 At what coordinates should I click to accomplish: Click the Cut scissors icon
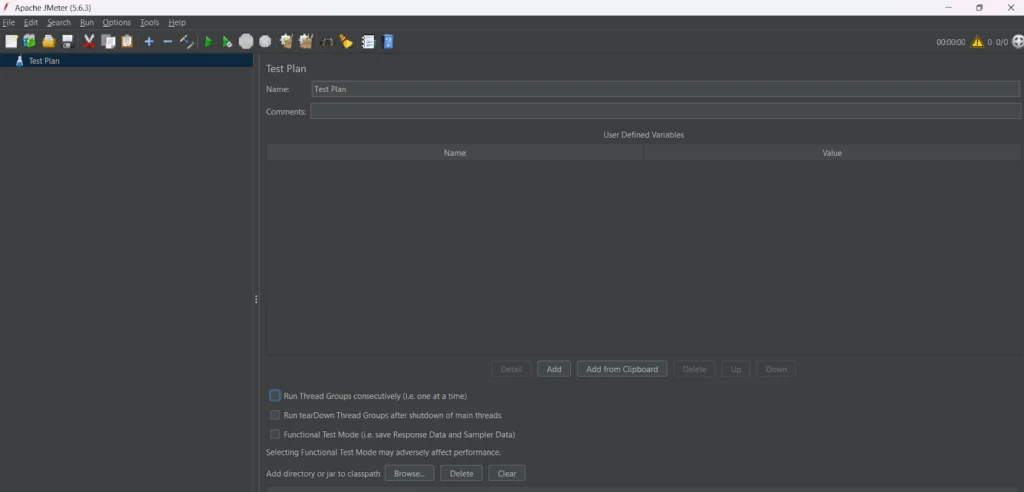click(x=89, y=42)
